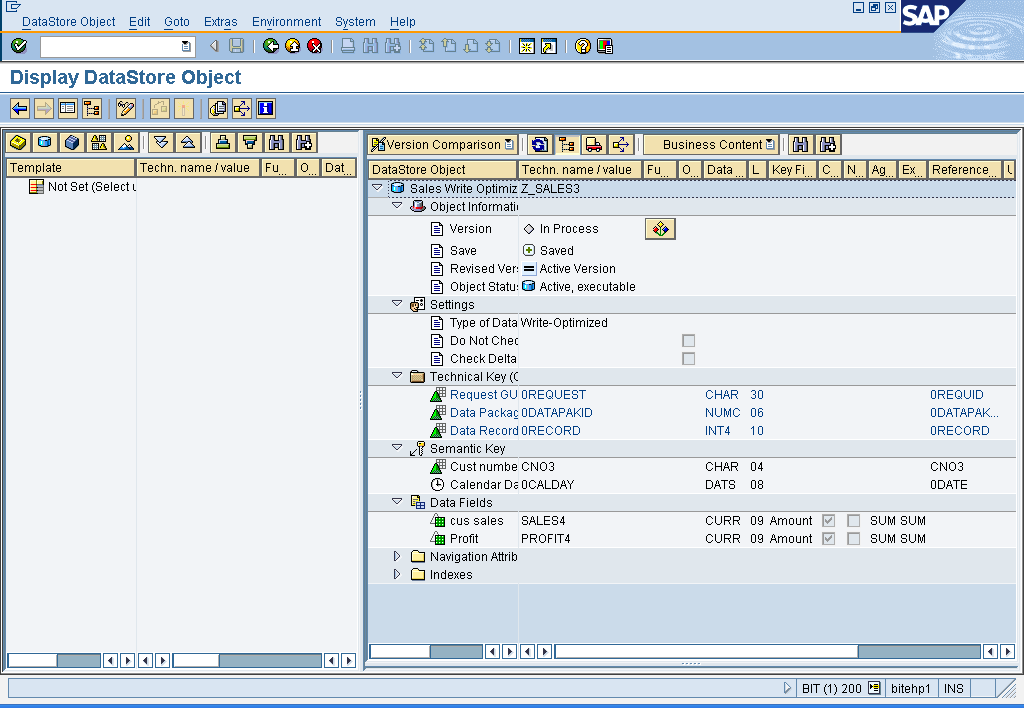Screen dimensions: 1024x708
Task: Click the green checkmark Enter icon
Action: [19, 46]
